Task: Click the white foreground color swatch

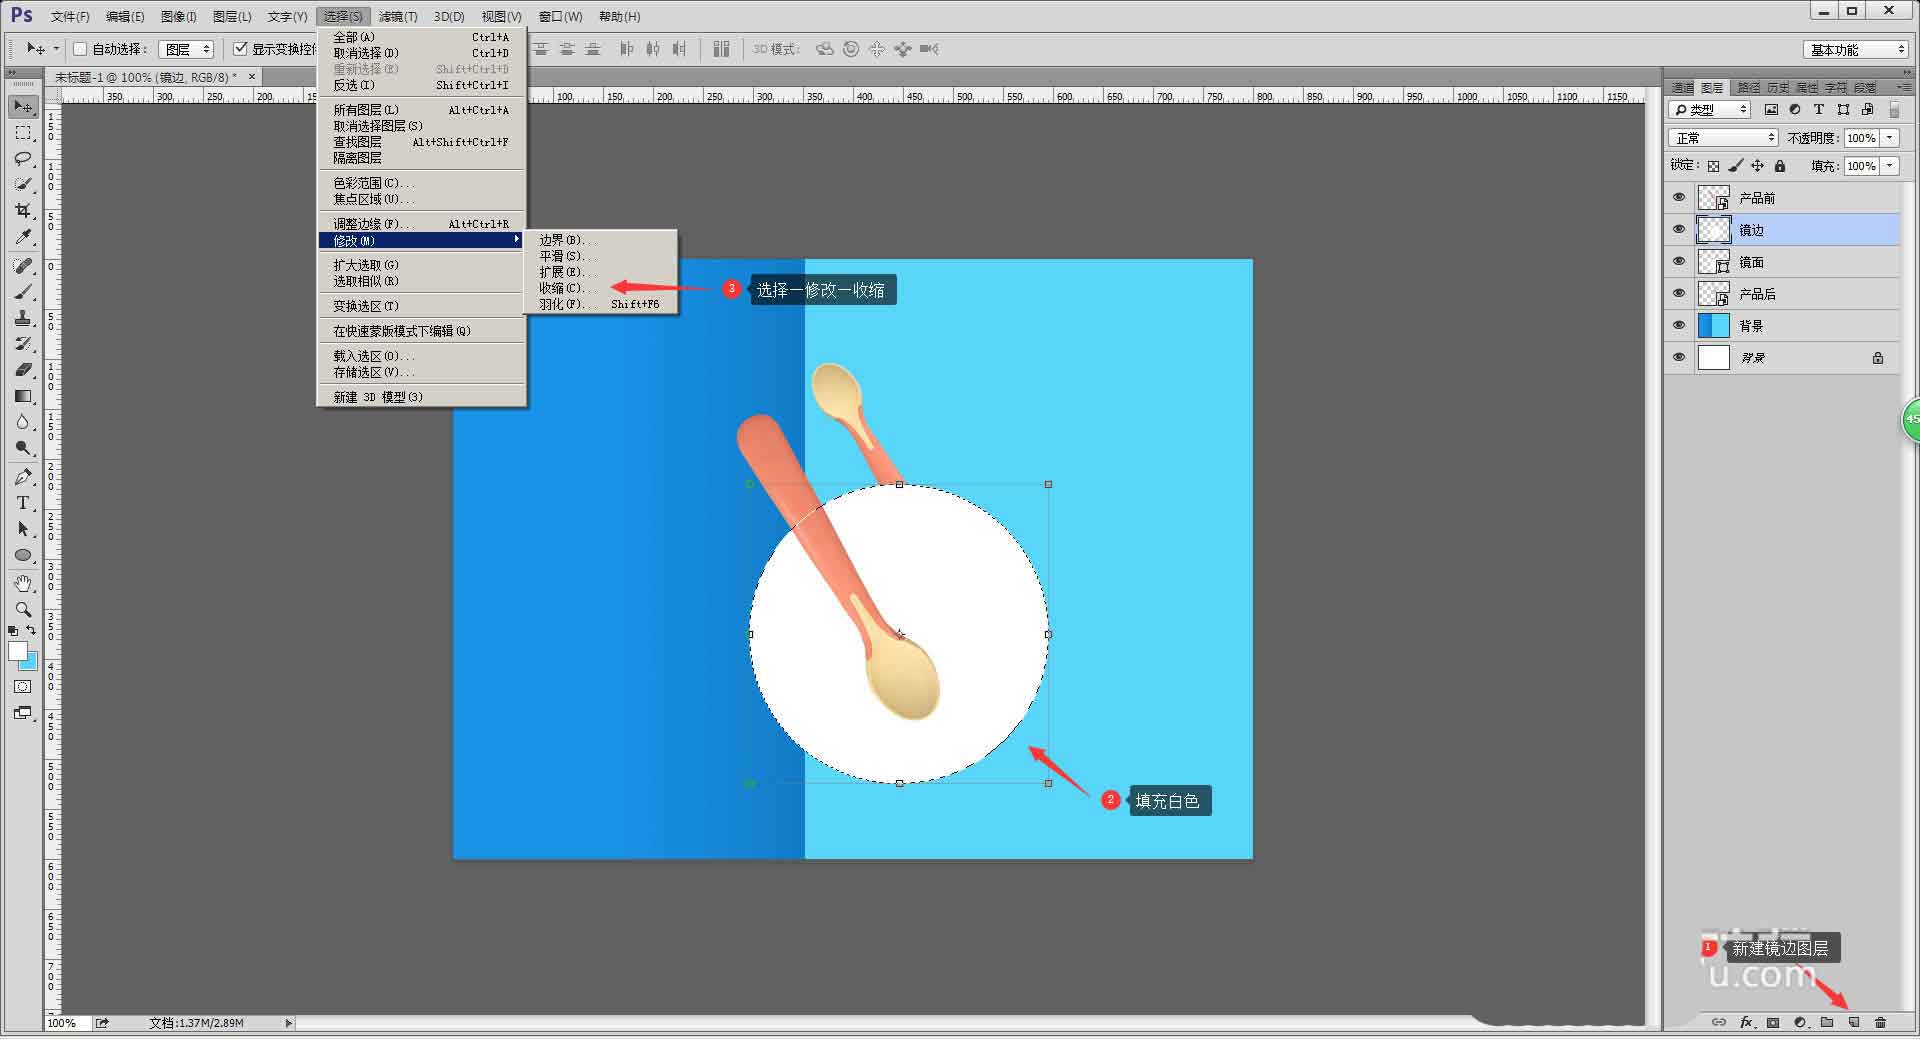Action: click(17, 652)
